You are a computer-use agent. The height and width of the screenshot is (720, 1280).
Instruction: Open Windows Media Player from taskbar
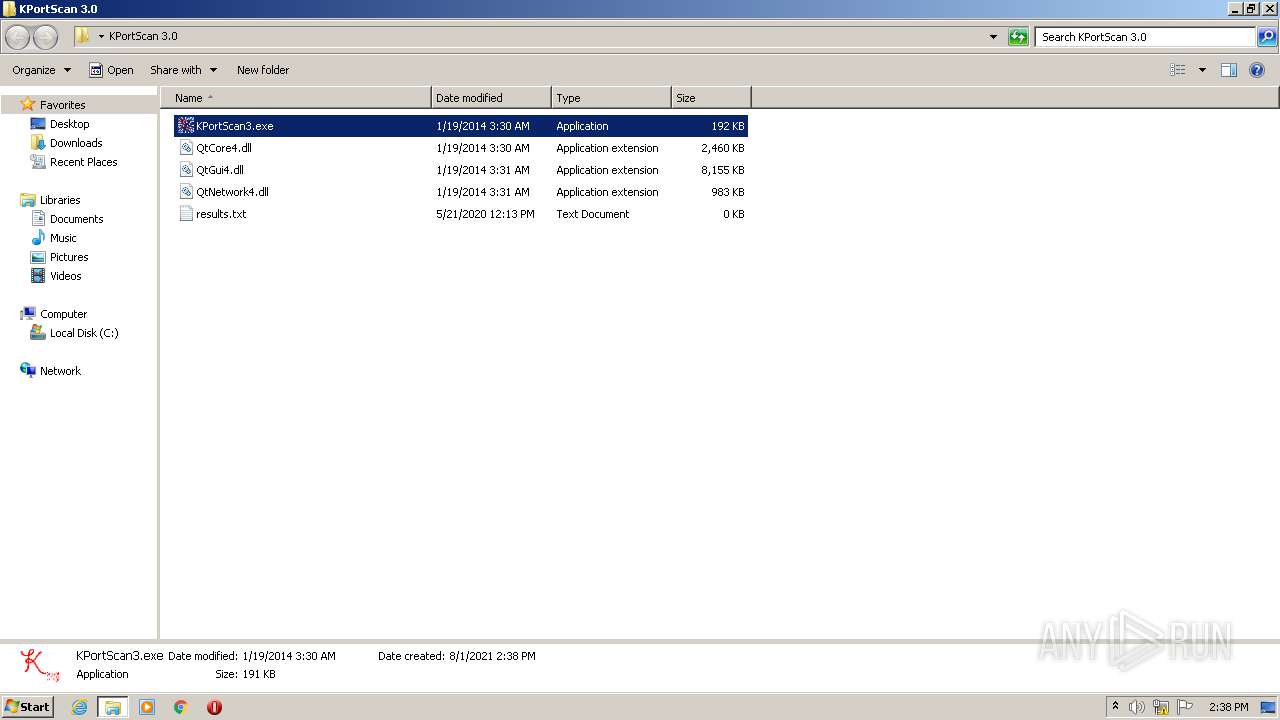point(147,707)
